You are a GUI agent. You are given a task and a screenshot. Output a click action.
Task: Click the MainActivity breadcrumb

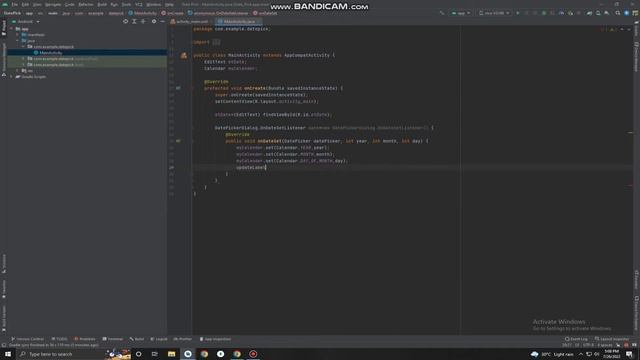tap(142, 13)
